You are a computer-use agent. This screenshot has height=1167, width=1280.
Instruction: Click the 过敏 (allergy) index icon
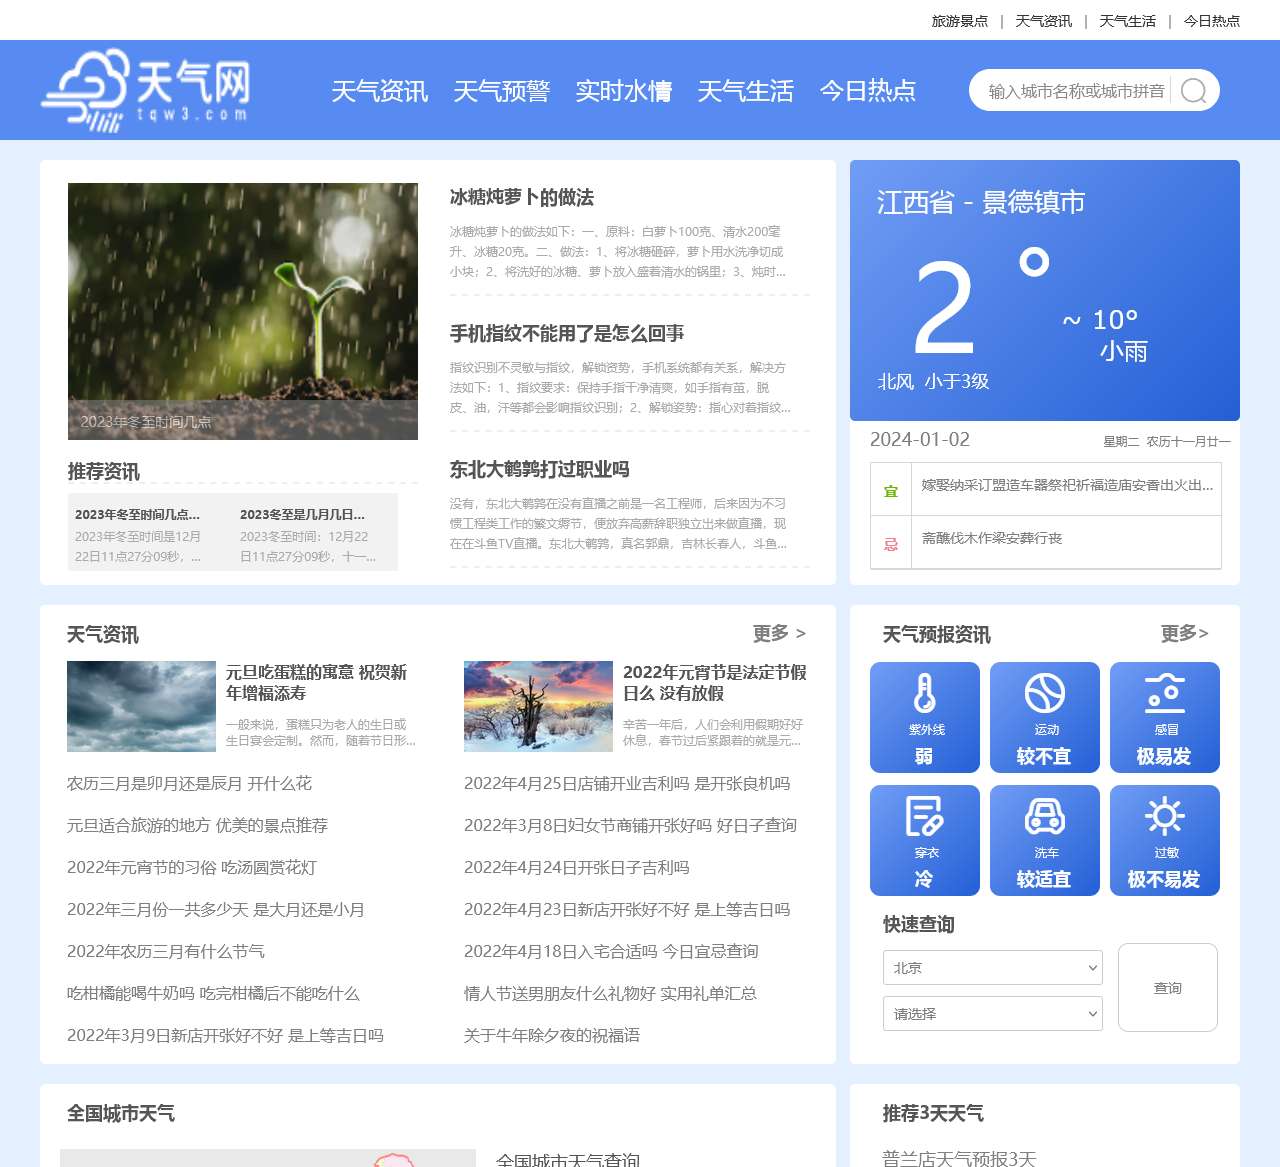pyautogui.click(x=1164, y=839)
